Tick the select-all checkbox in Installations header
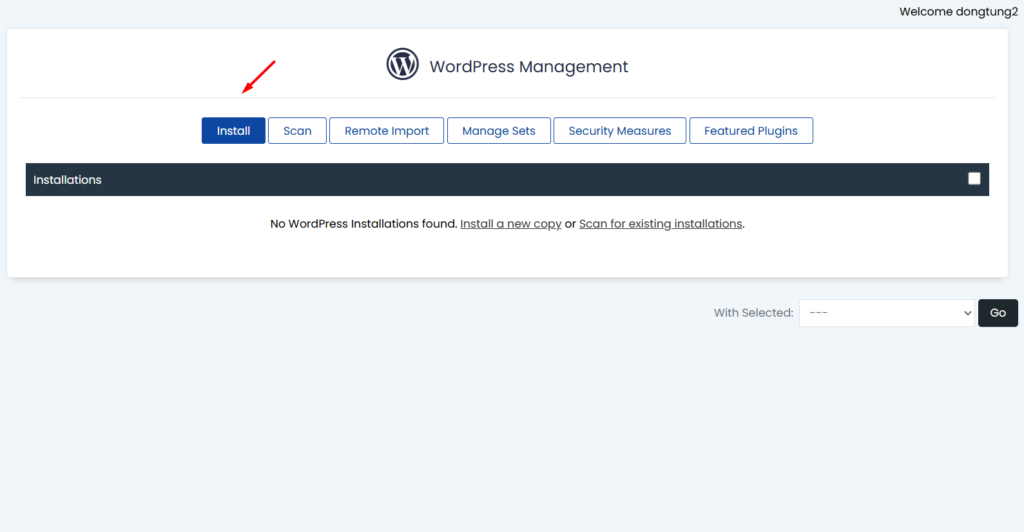 974,178
